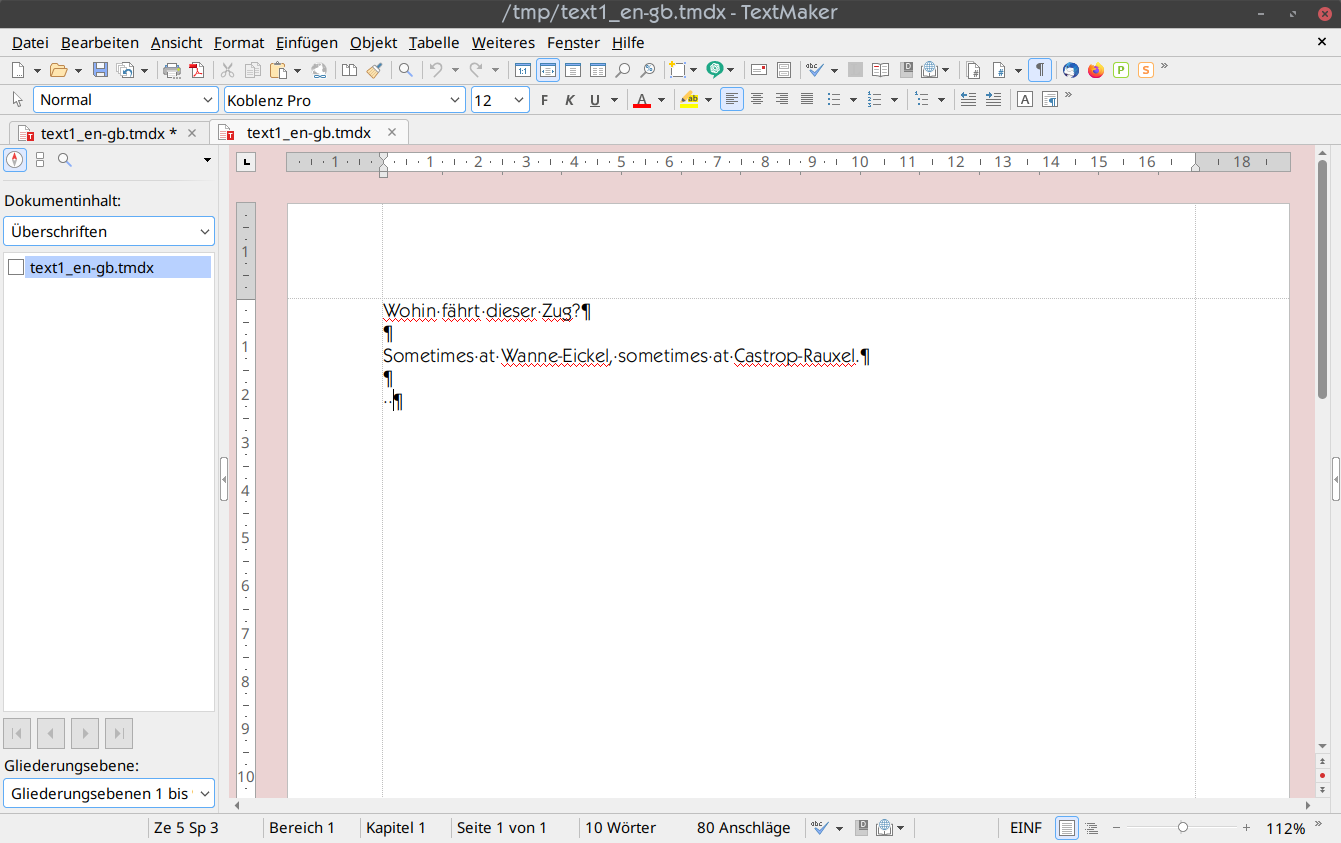Go to last heading in sidebar navigation

(119, 733)
